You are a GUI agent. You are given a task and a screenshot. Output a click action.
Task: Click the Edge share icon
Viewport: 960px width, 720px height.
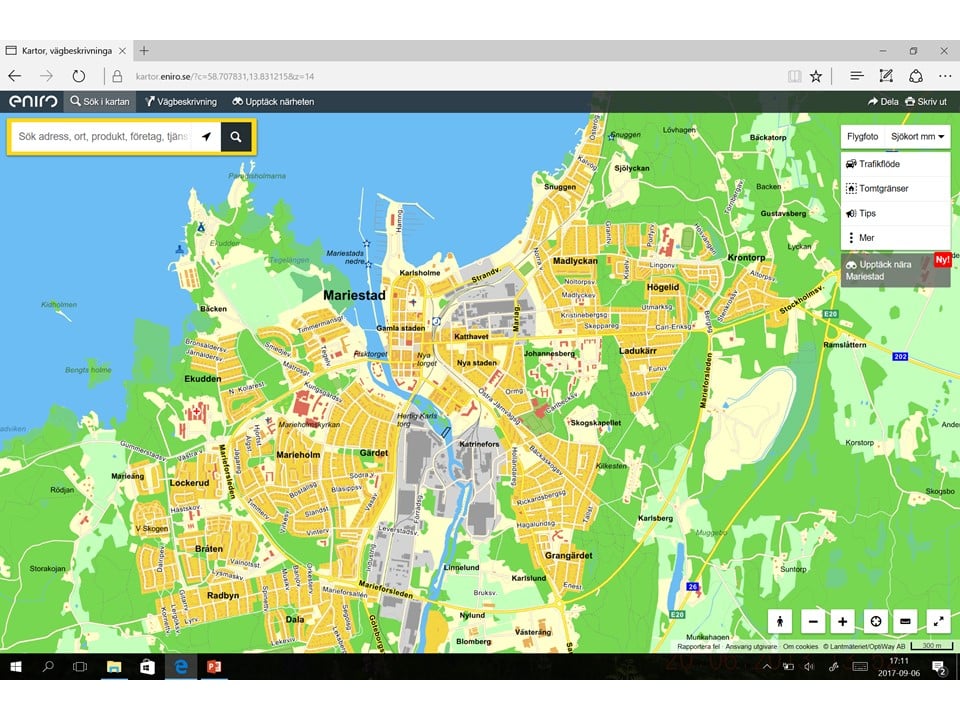tap(916, 77)
